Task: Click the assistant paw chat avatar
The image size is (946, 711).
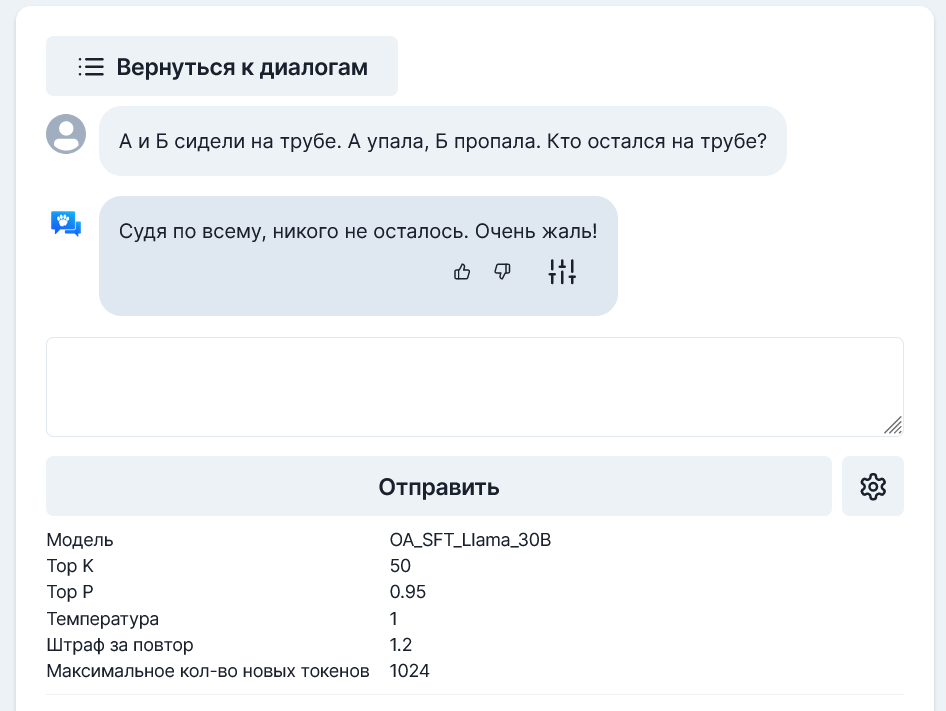Action: (66, 224)
